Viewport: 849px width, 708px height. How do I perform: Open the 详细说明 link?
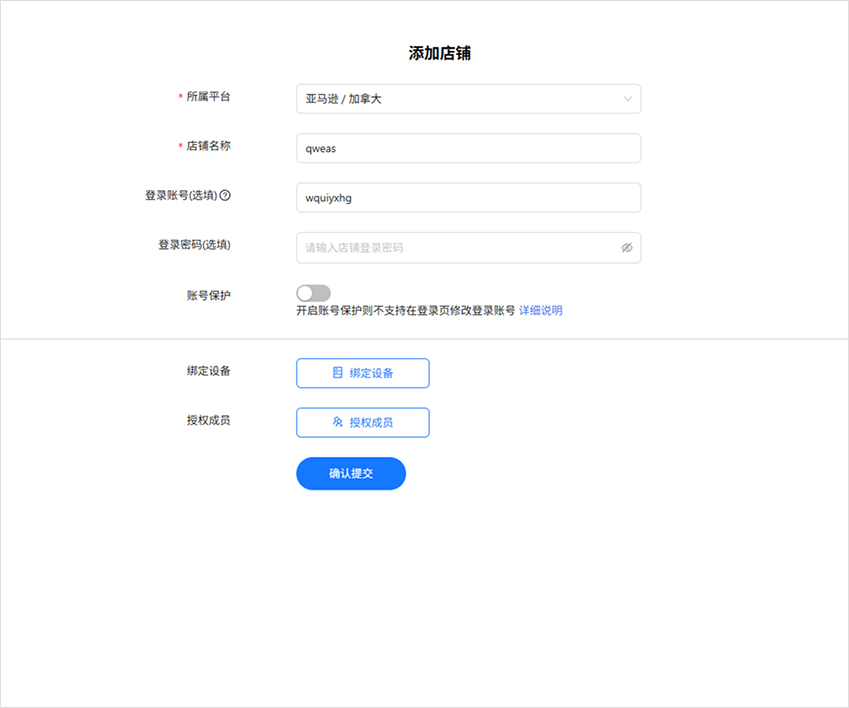(541, 311)
